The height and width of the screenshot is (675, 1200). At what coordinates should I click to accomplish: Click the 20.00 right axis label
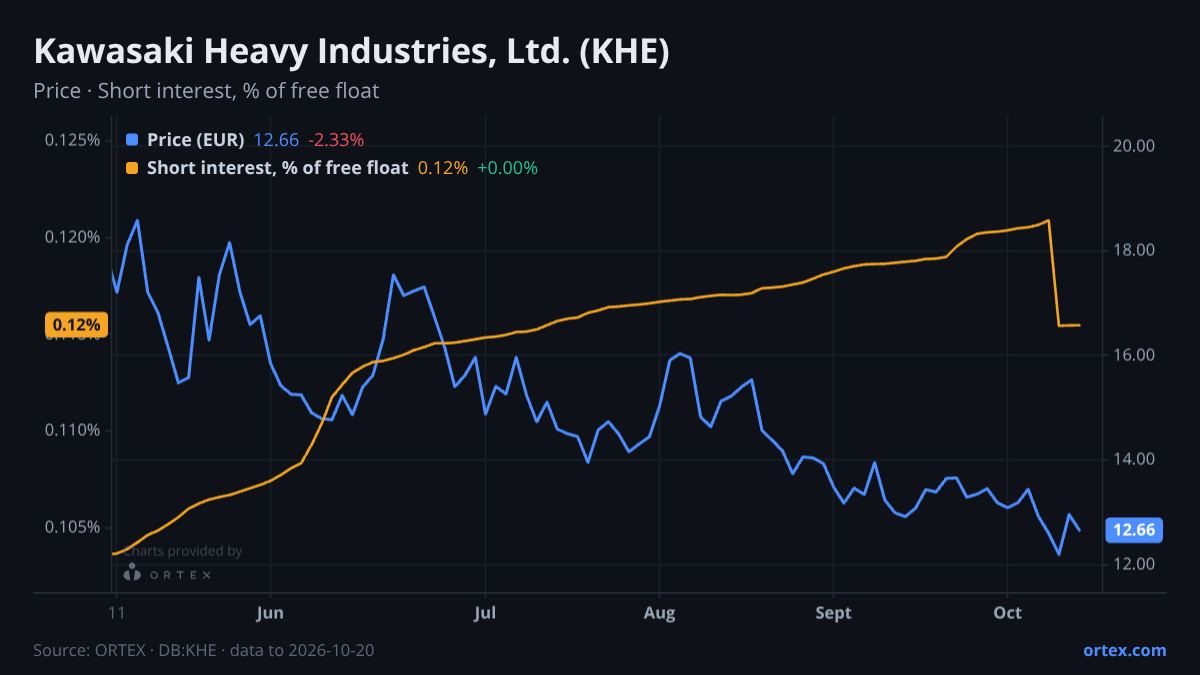point(1134,146)
